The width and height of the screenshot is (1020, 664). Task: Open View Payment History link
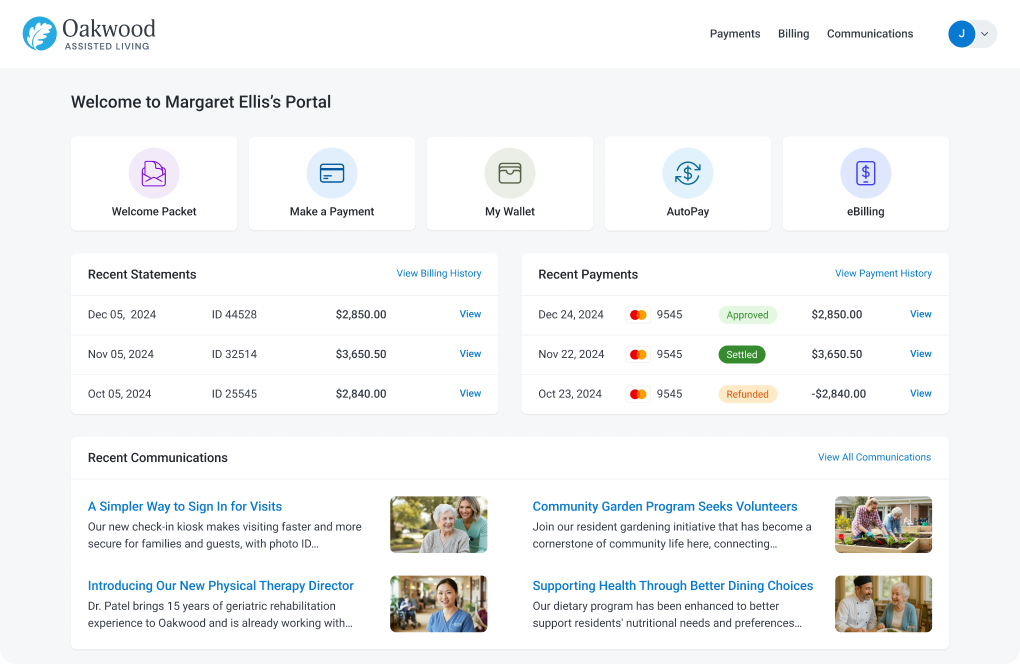click(883, 273)
